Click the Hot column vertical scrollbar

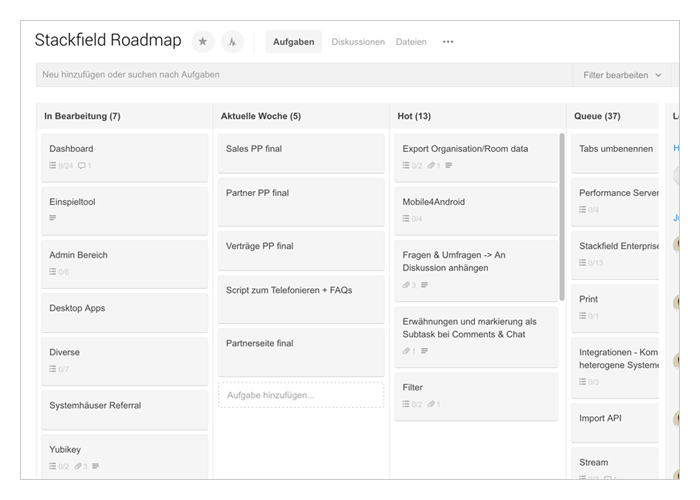[562, 217]
